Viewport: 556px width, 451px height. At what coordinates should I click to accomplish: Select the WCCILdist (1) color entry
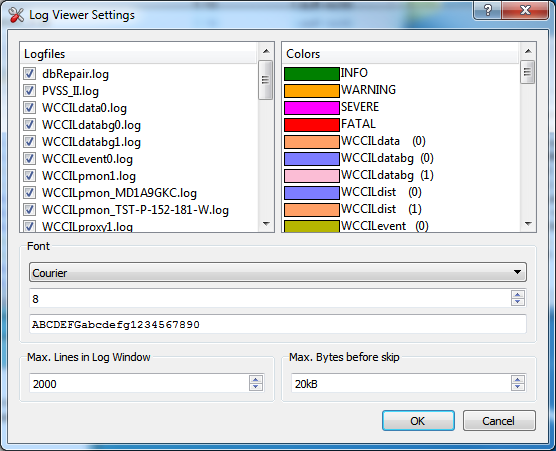click(x=381, y=209)
